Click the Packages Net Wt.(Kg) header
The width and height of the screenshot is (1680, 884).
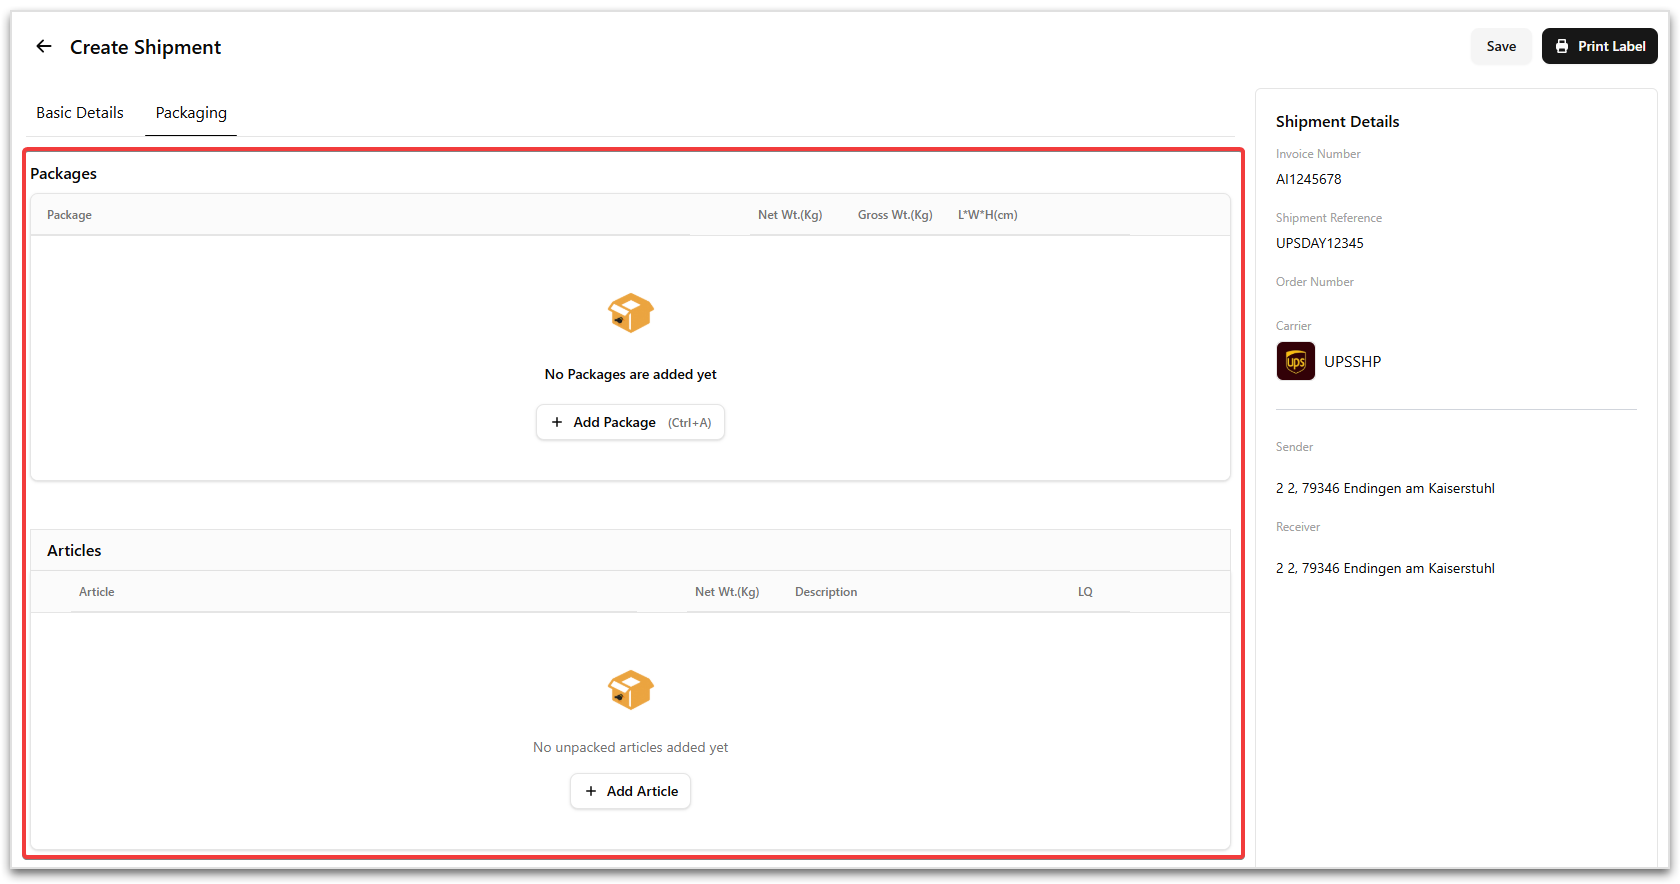pyautogui.click(x=790, y=215)
